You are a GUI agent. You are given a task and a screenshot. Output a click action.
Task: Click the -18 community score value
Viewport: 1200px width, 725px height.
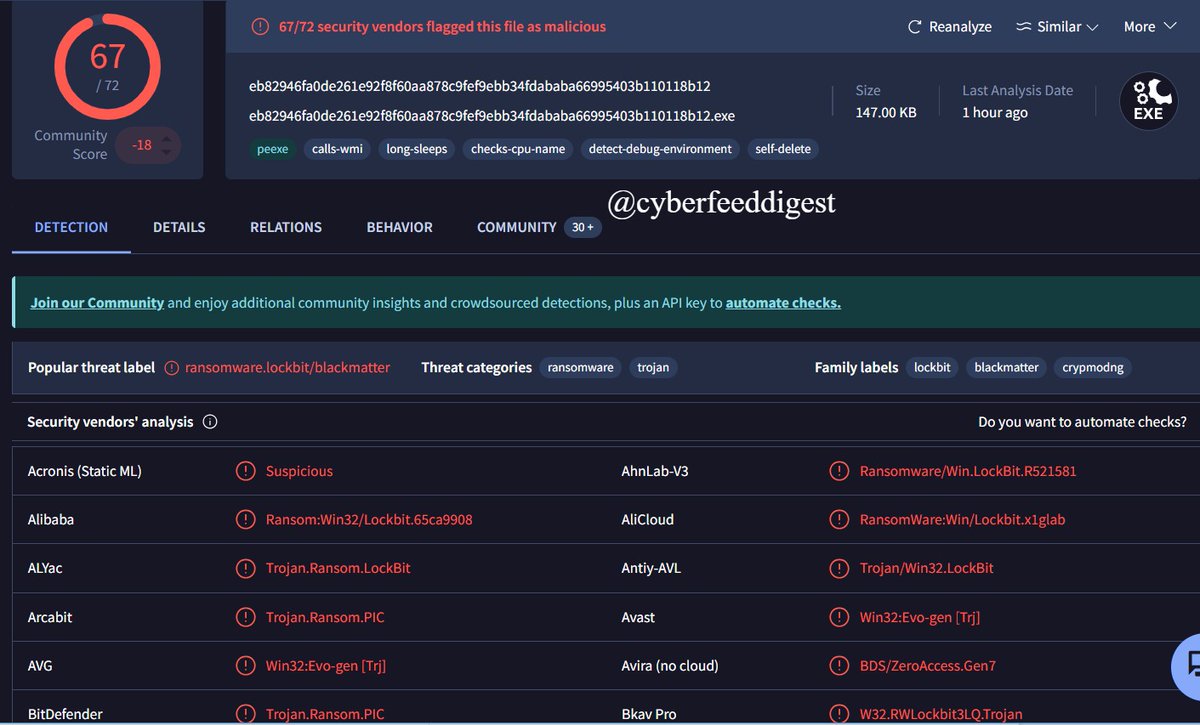(142, 145)
